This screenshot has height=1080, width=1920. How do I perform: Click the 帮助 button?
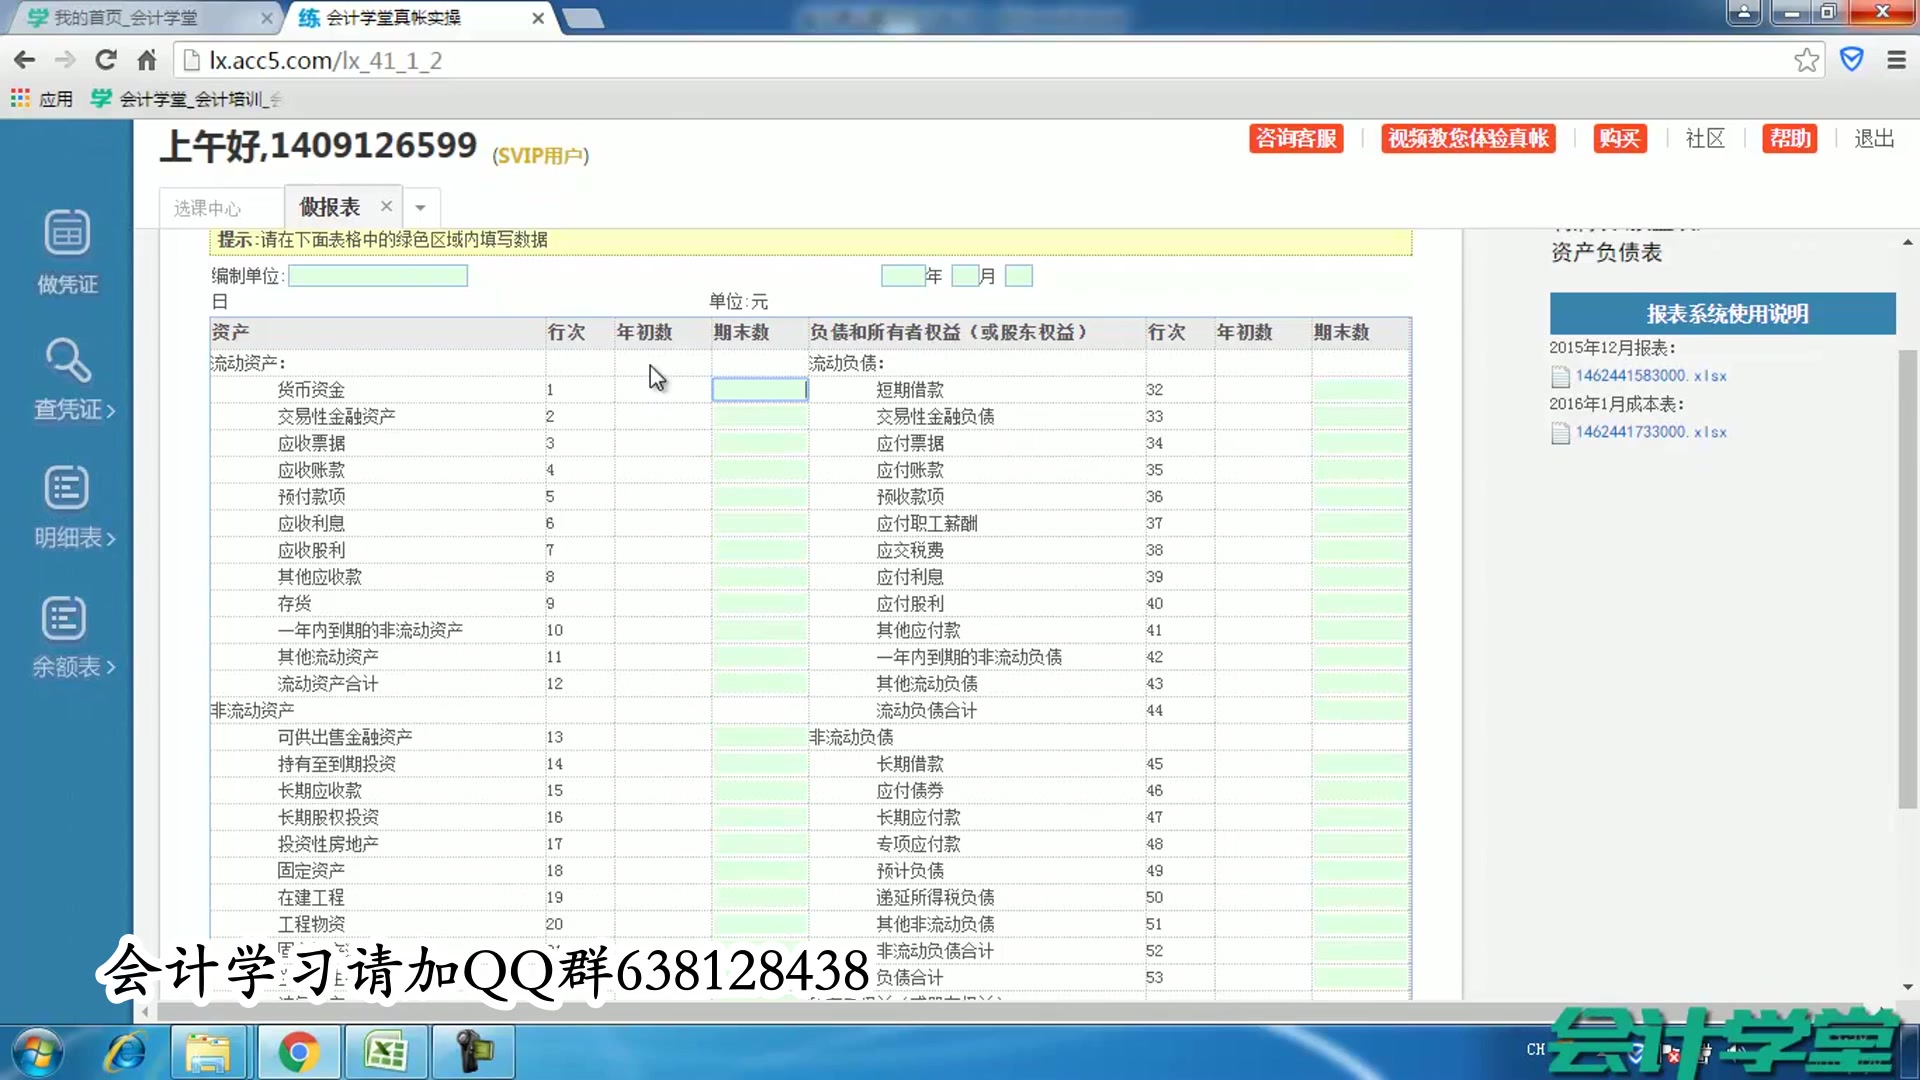(x=1790, y=139)
